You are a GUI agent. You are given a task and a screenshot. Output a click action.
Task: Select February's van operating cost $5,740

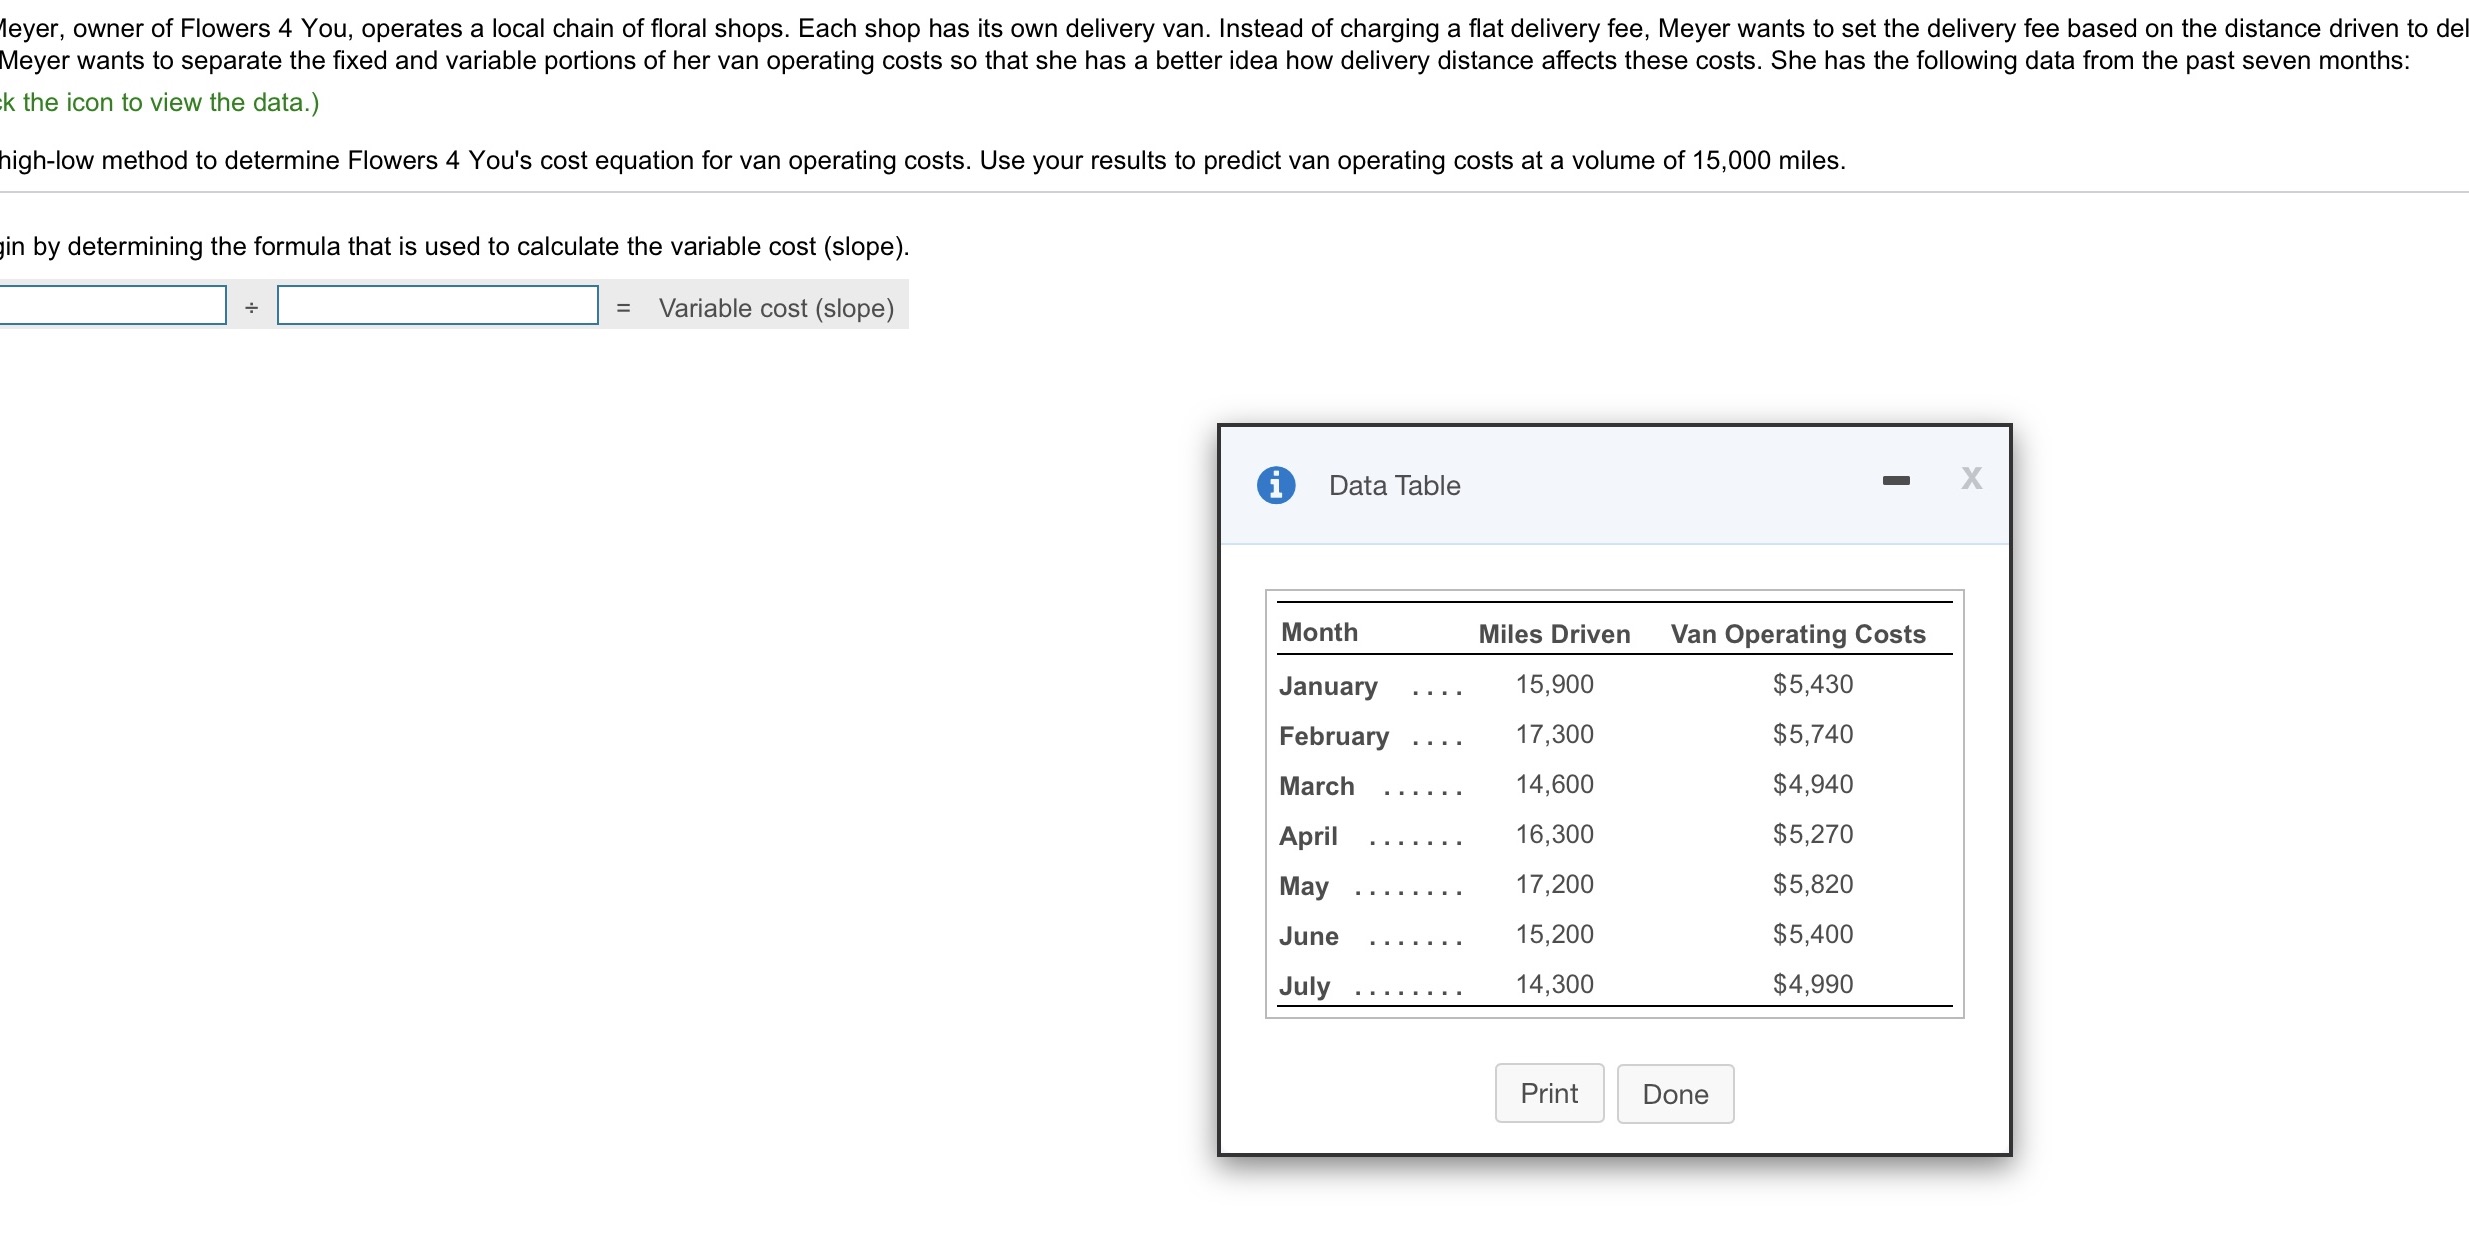point(1812,734)
